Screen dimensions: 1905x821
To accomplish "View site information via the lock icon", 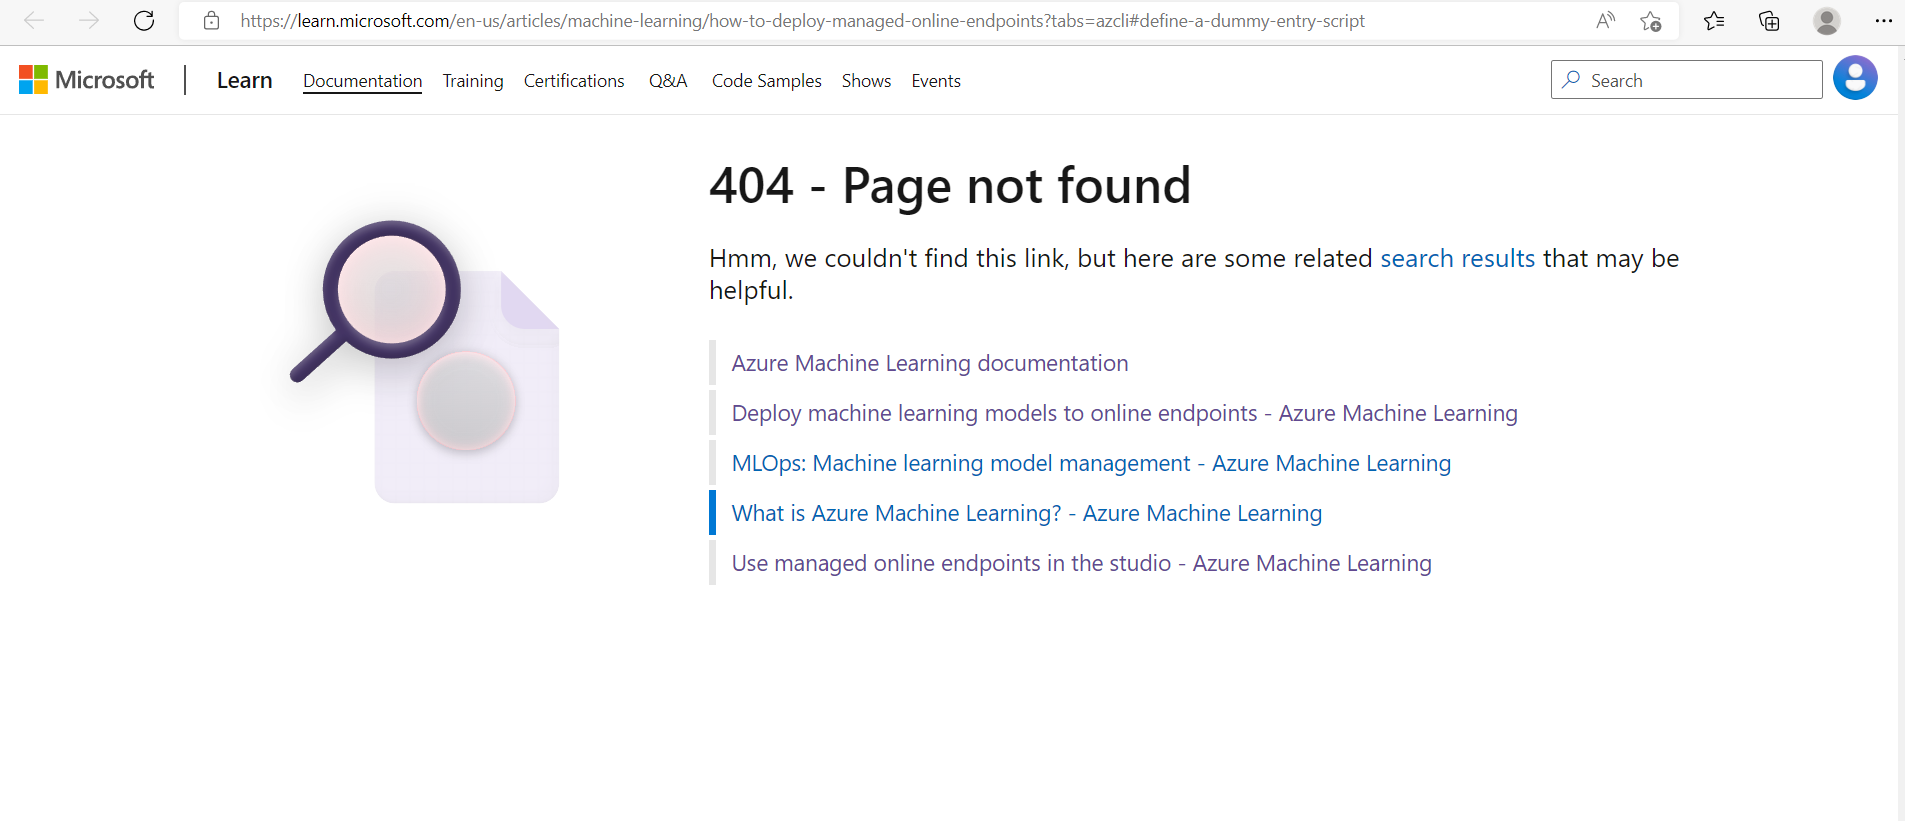I will point(211,20).
